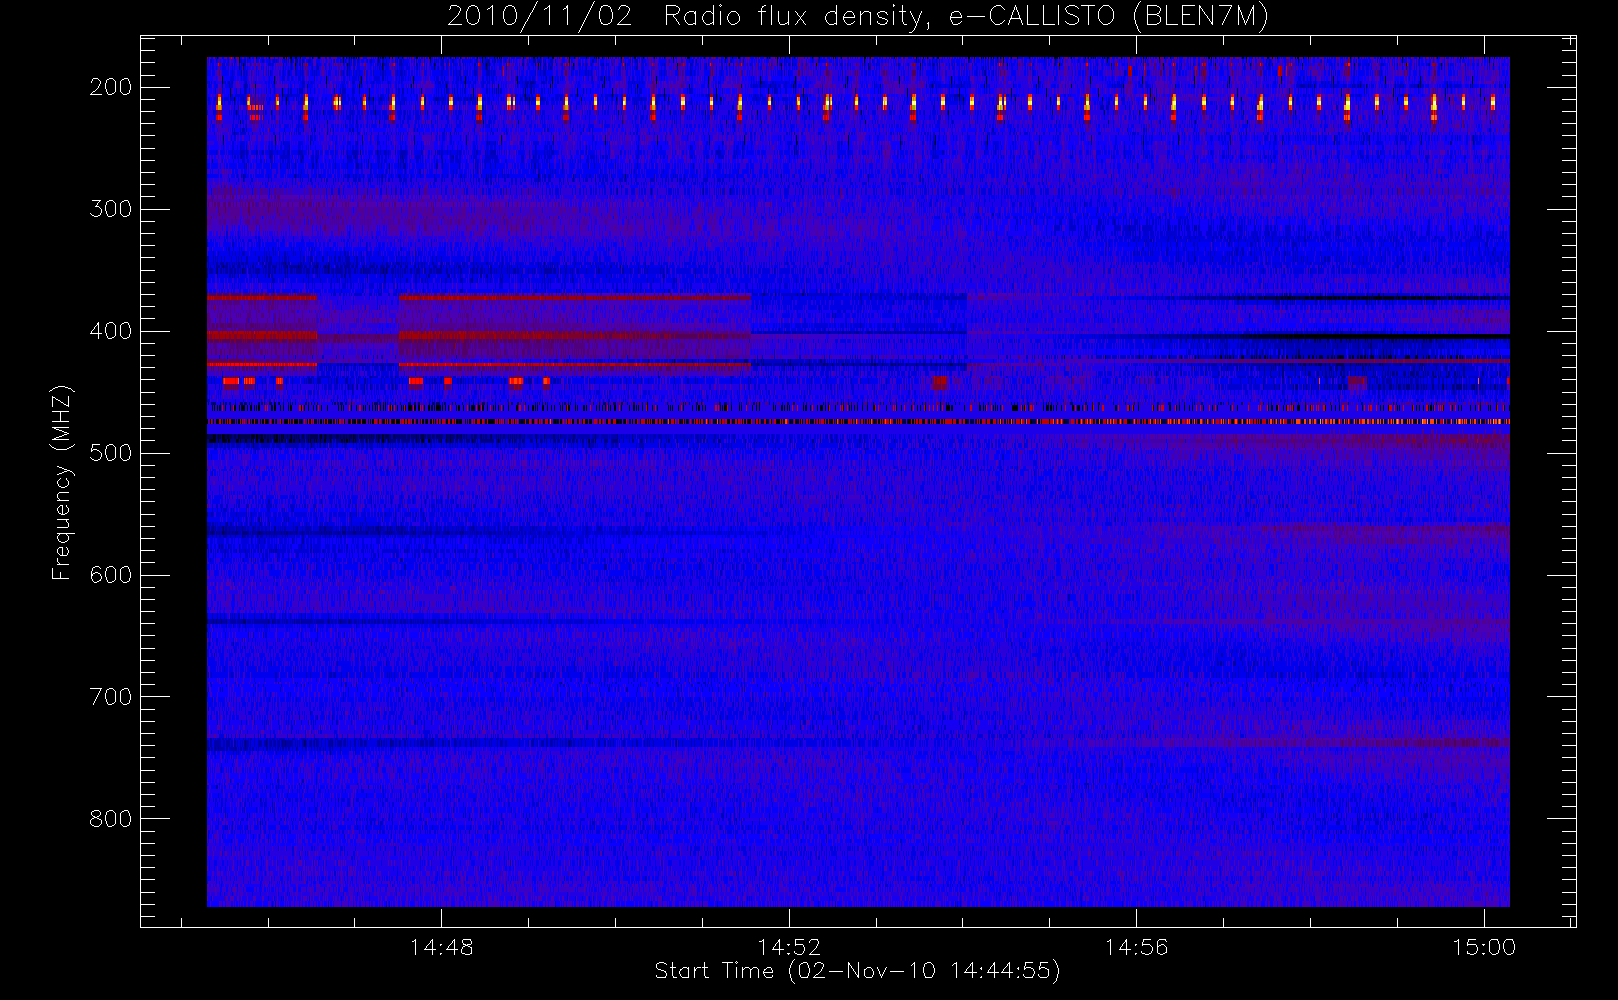Click the 400 frequency tick label
Image resolution: width=1618 pixels, height=1000 pixels.
coord(111,331)
